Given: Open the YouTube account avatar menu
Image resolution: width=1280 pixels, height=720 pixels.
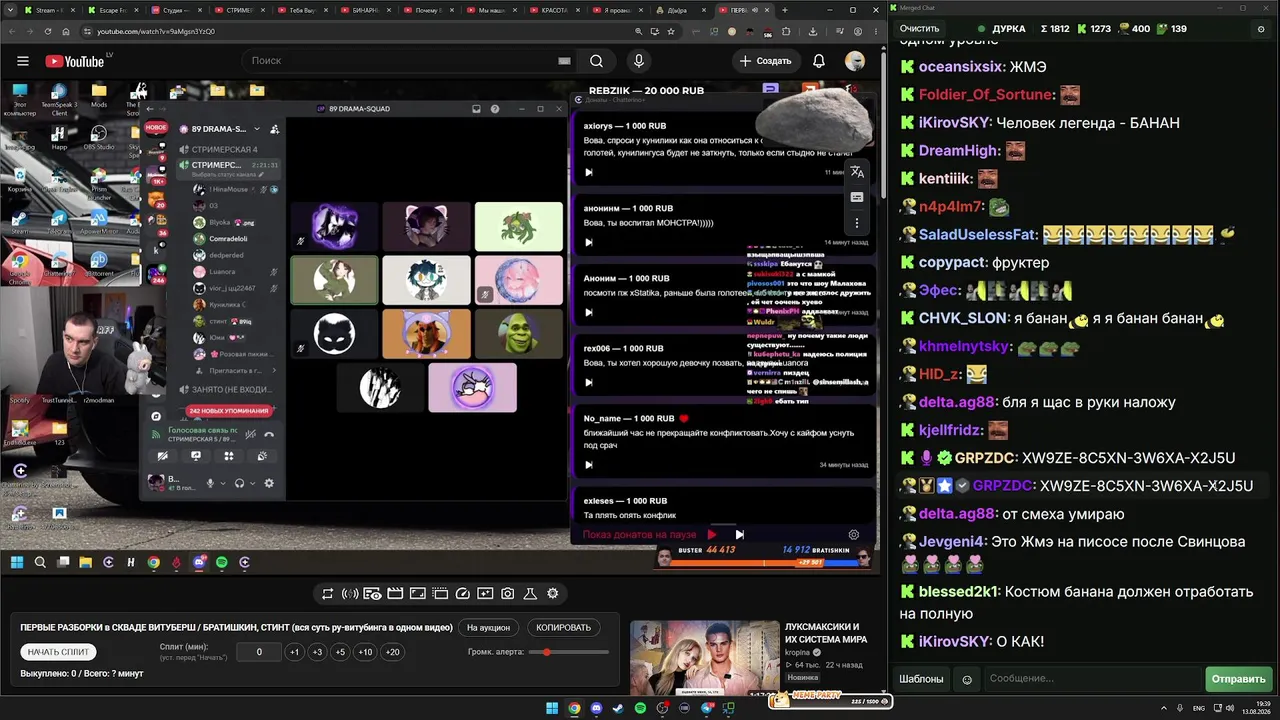Looking at the screenshot, I should (x=855, y=61).
